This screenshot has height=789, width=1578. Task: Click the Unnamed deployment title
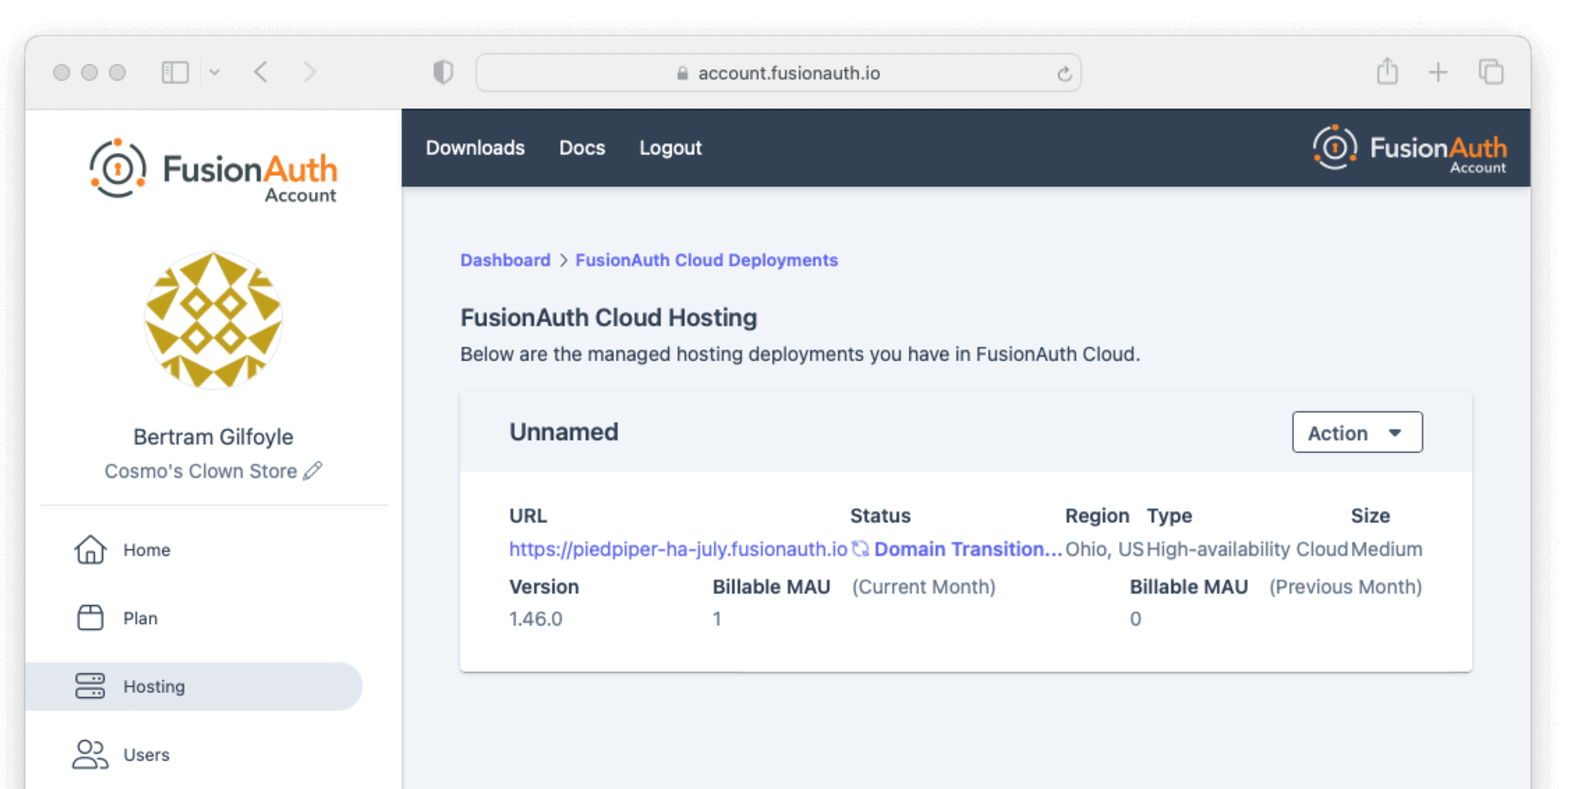click(564, 432)
